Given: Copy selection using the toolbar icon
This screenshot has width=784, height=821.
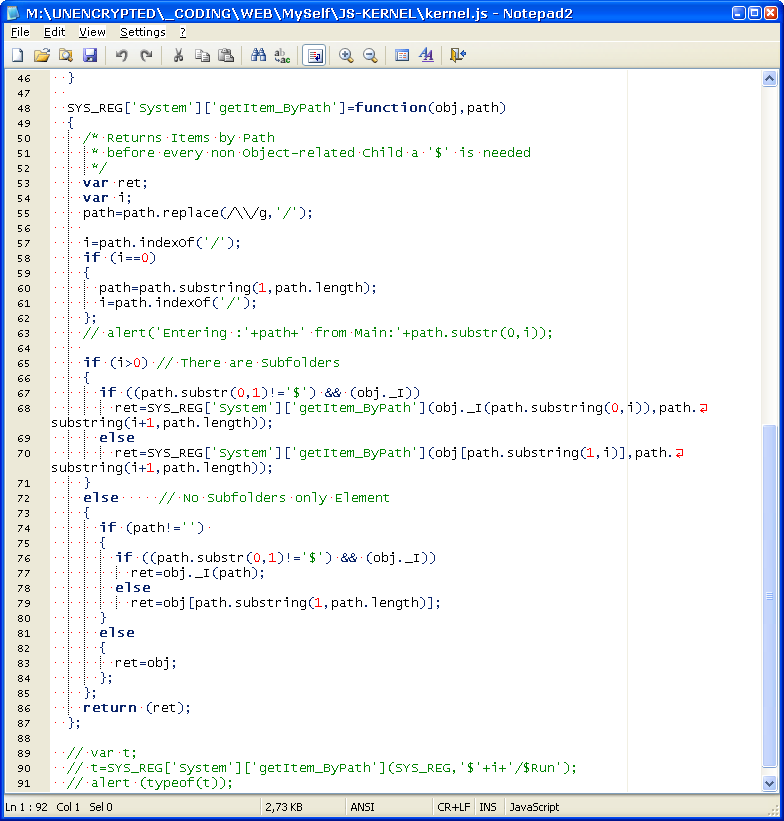Looking at the screenshot, I should click(x=202, y=55).
